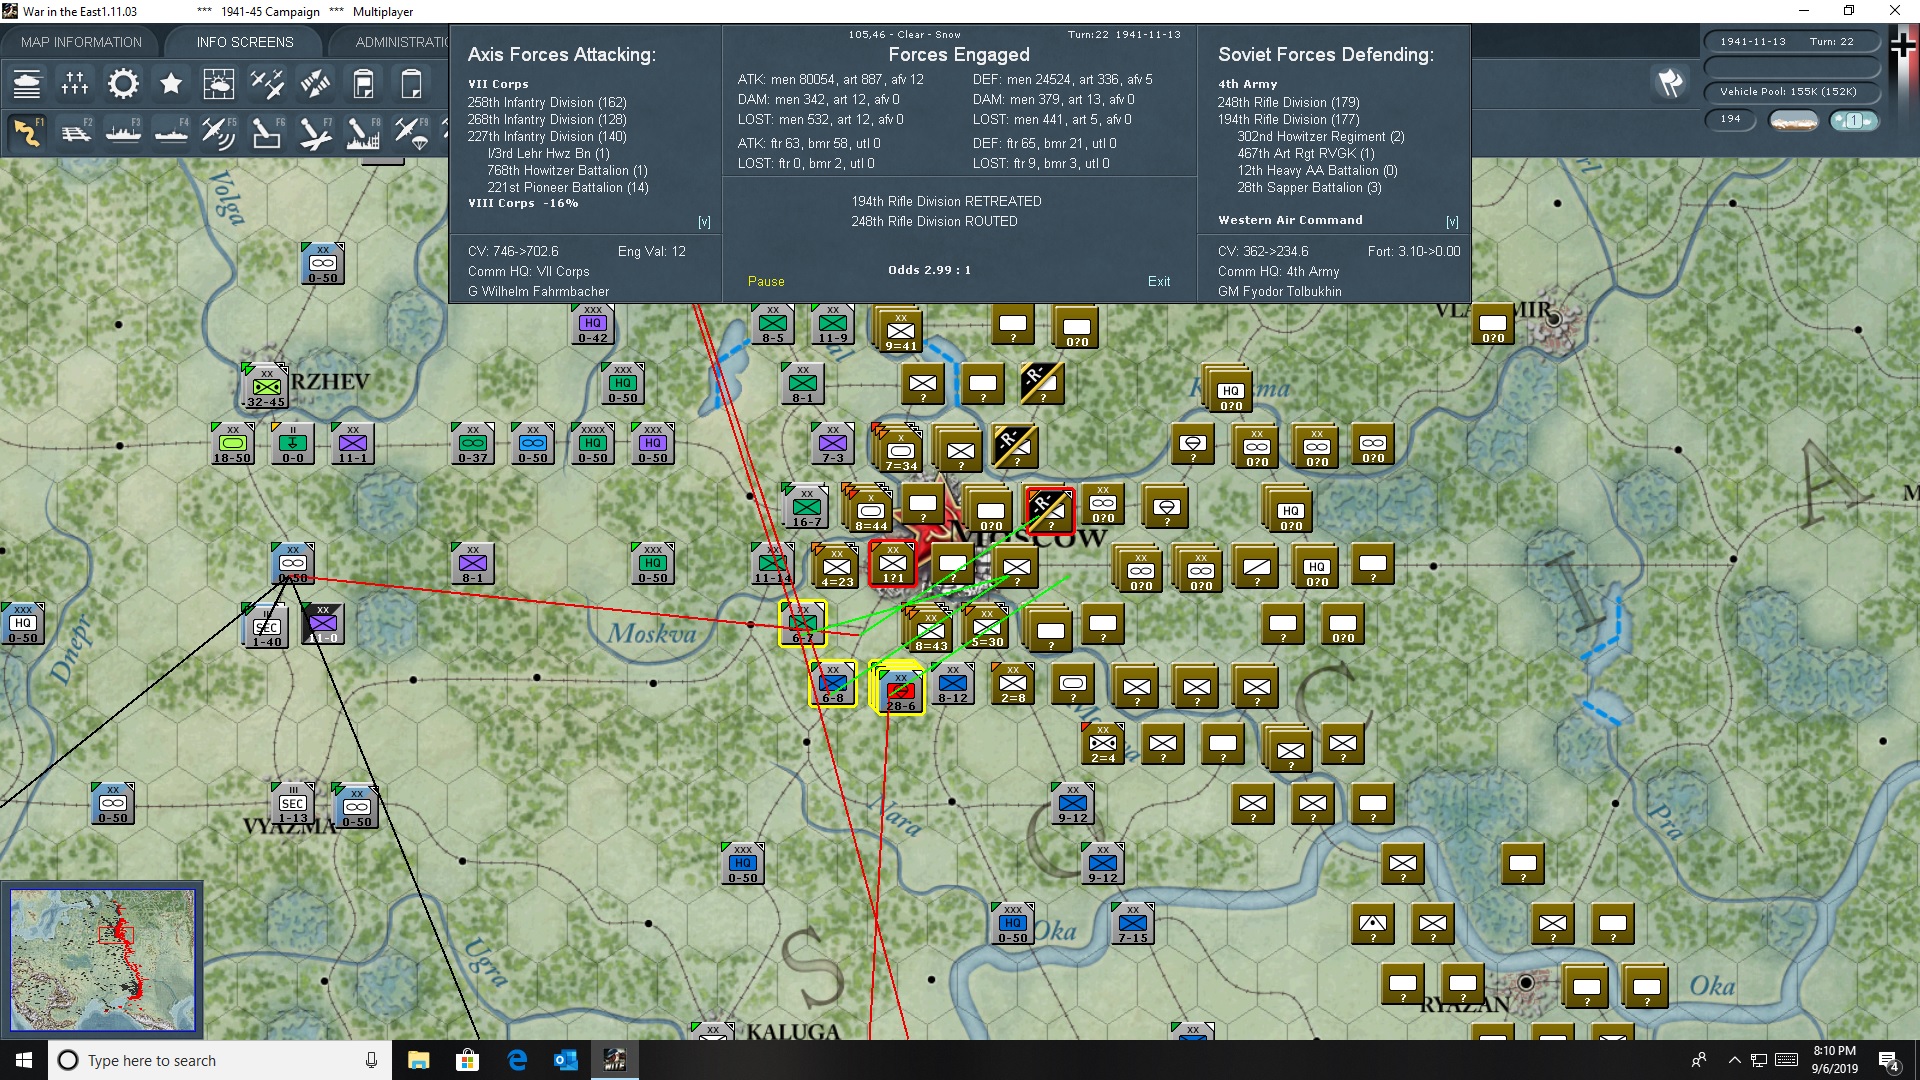Open the Order of Battle troops icon
Image resolution: width=1920 pixels, height=1080 pixels.
(75, 84)
